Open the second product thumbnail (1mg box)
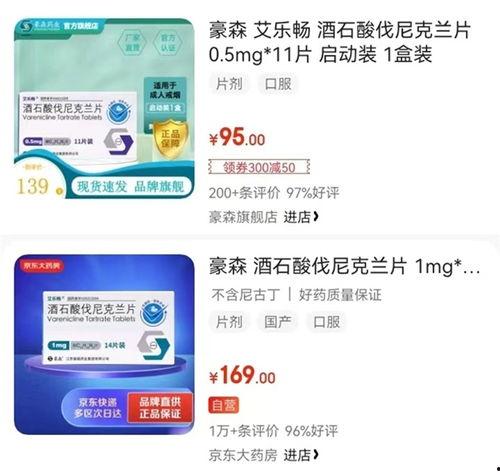Viewport: 500px width, 475px height. tap(104, 344)
